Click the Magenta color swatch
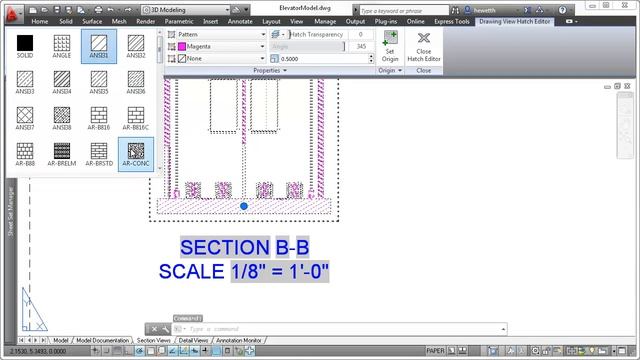This screenshot has width=640, height=360. (x=182, y=47)
